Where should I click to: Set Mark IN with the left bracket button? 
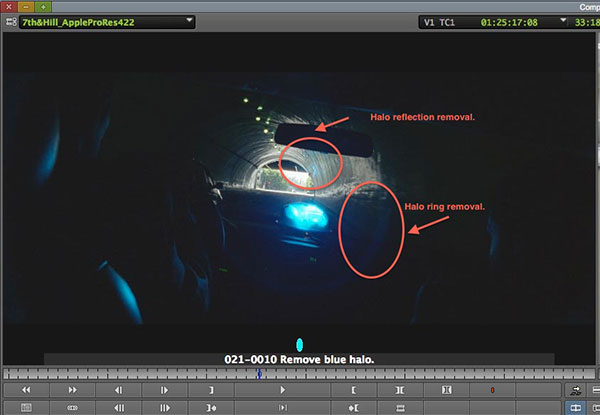(x=354, y=390)
